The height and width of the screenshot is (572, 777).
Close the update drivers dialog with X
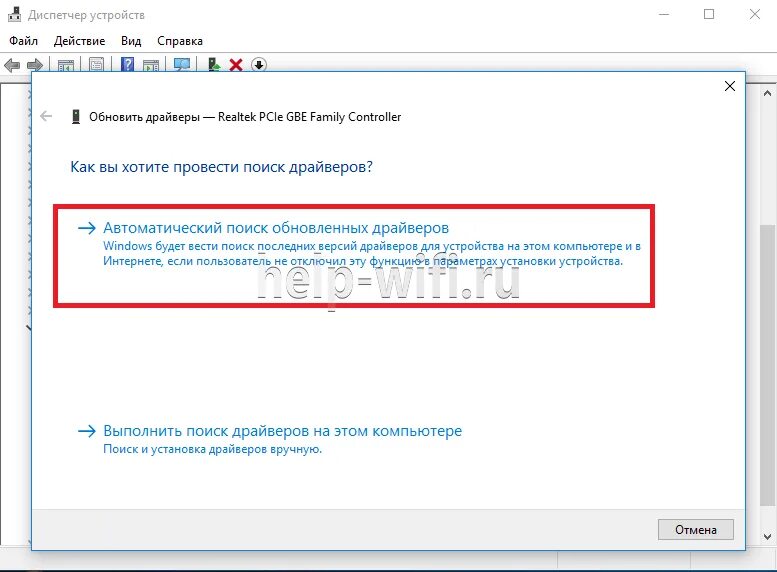(x=729, y=86)
